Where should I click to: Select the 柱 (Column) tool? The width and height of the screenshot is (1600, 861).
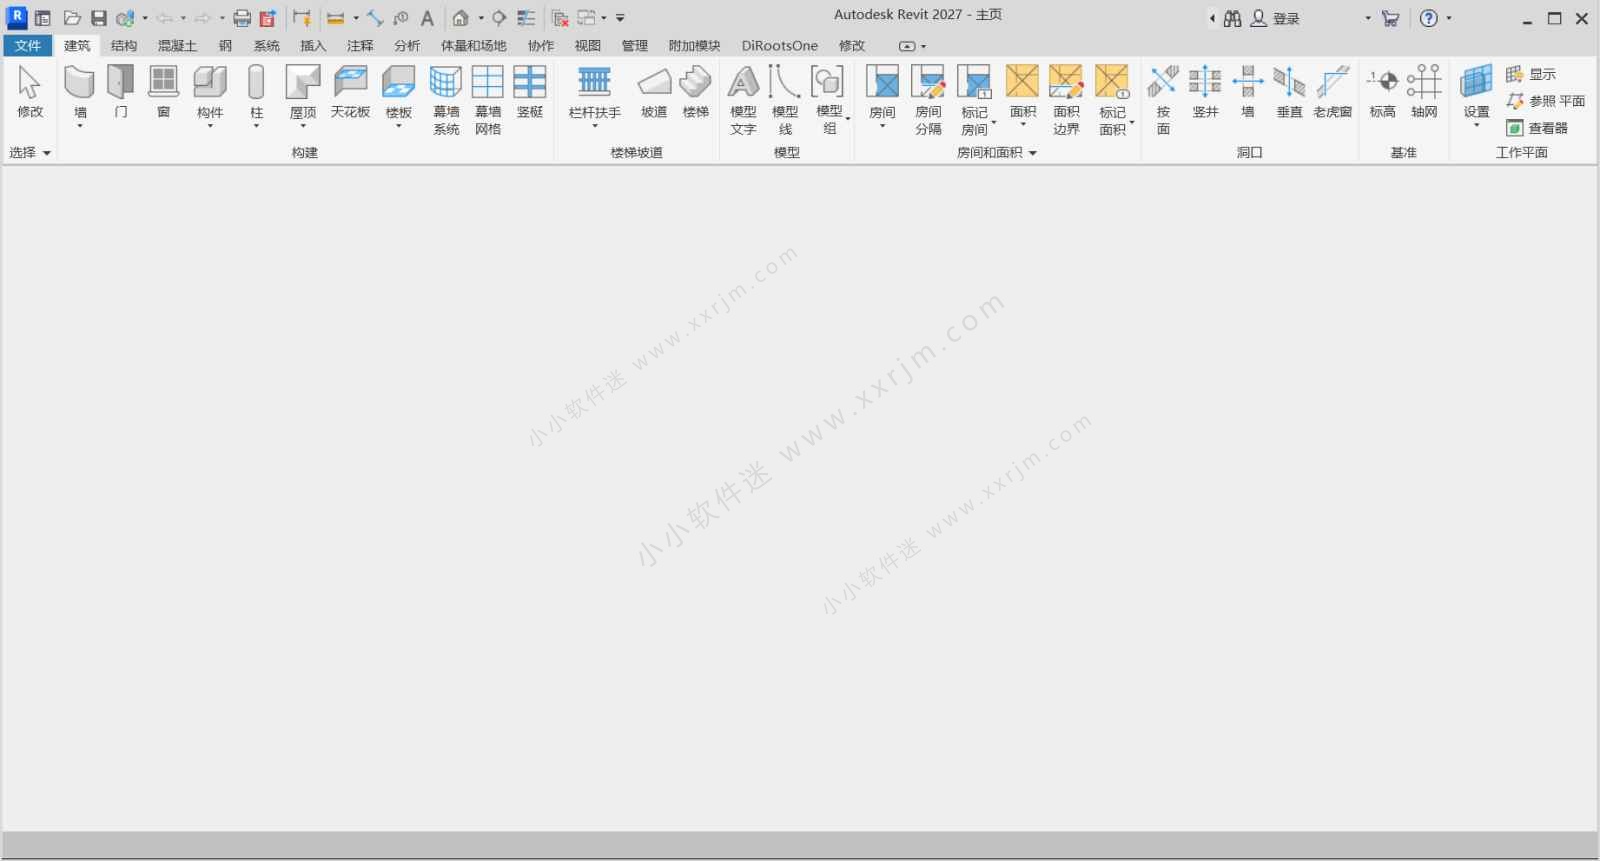pyautogui.click(x=256, y=94)
